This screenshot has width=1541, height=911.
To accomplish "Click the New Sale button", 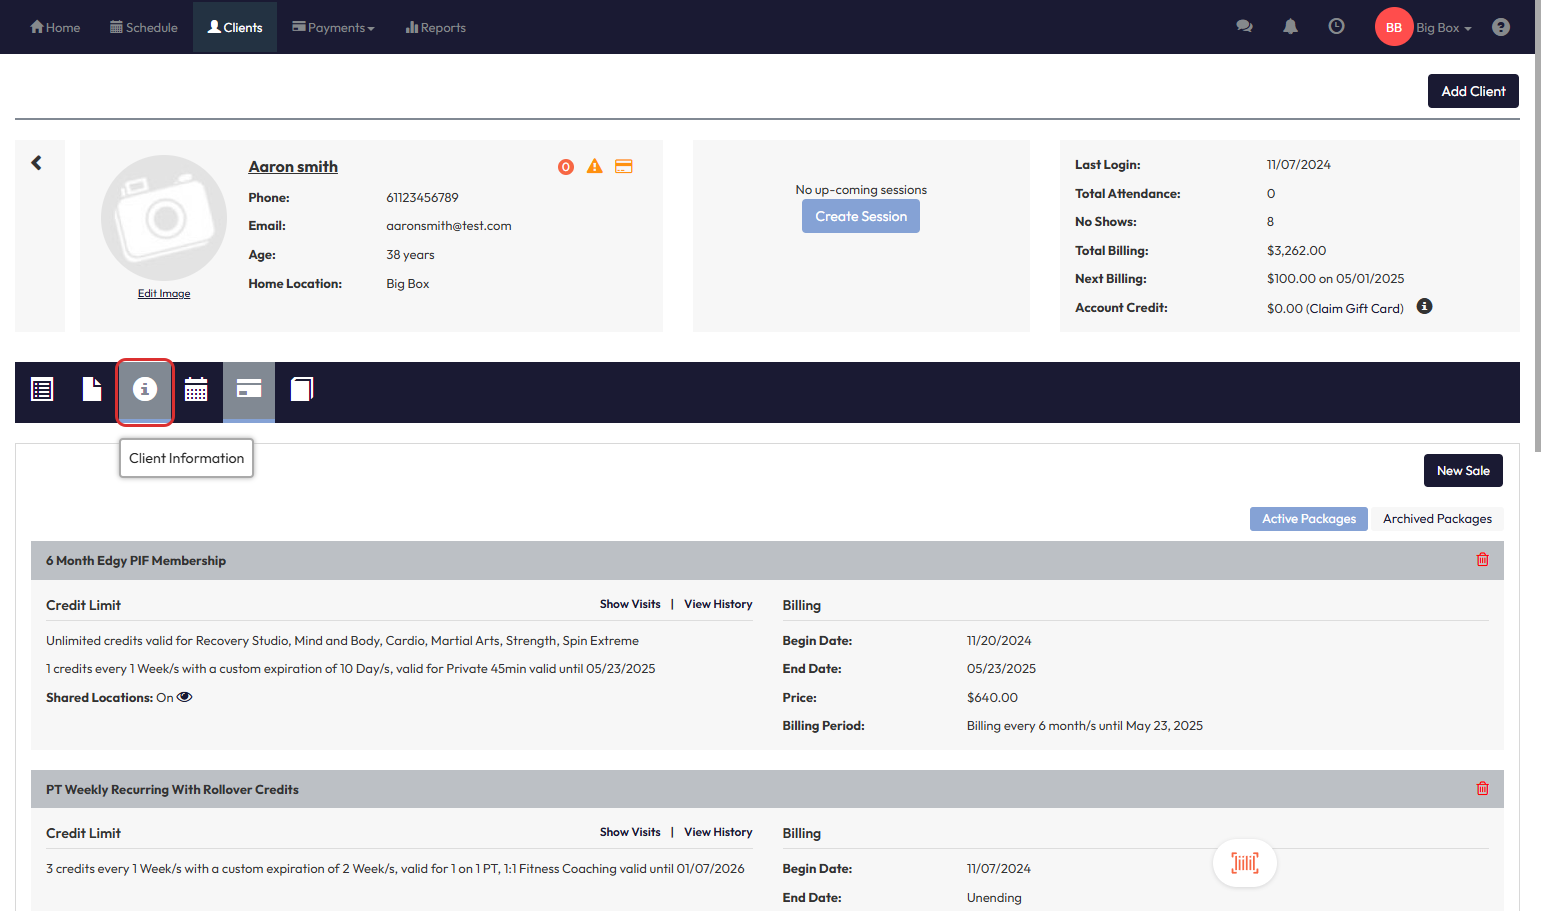I will tap(1462, 471).
